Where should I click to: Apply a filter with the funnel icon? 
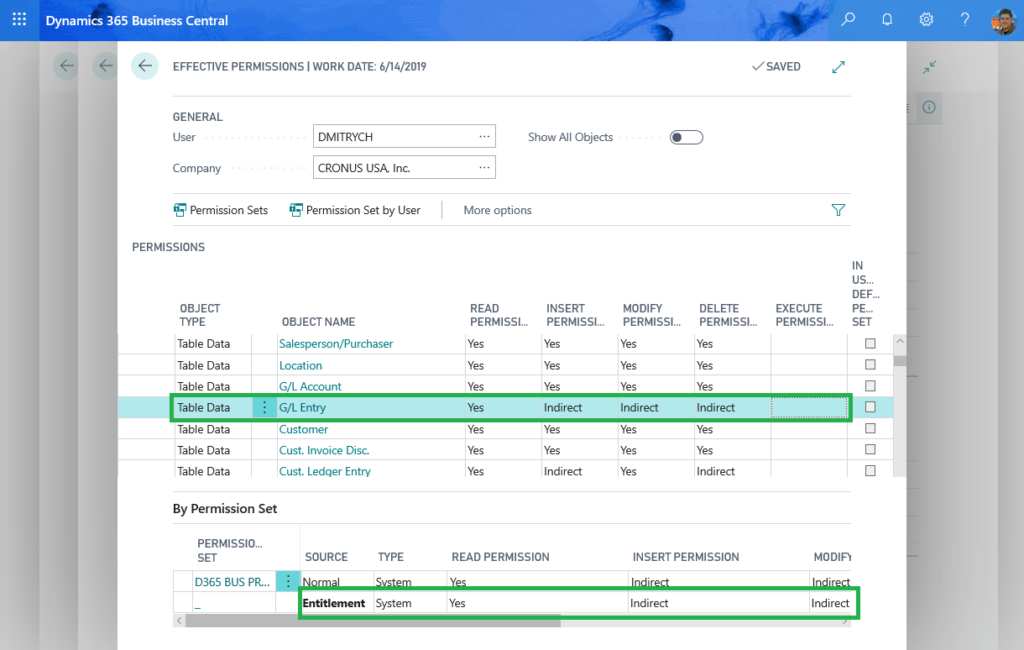coord(838,210)
